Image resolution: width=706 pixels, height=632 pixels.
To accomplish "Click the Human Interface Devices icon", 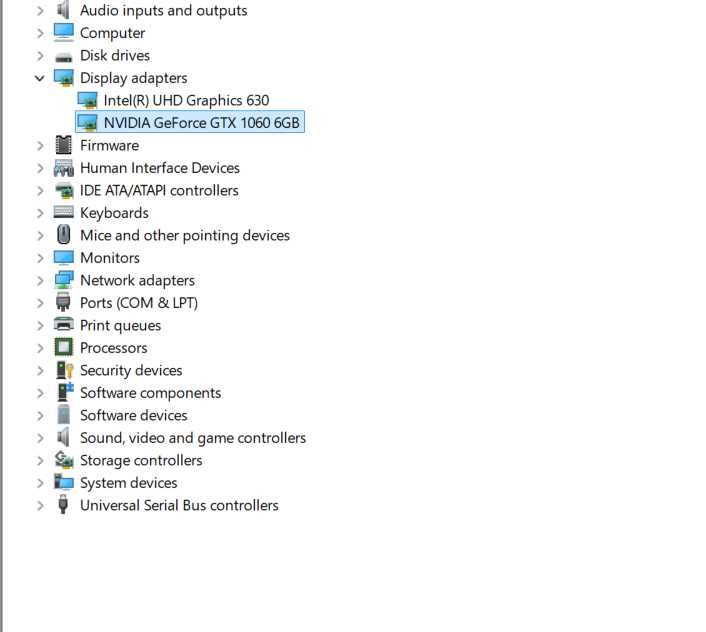I will (x=63, y=167).
